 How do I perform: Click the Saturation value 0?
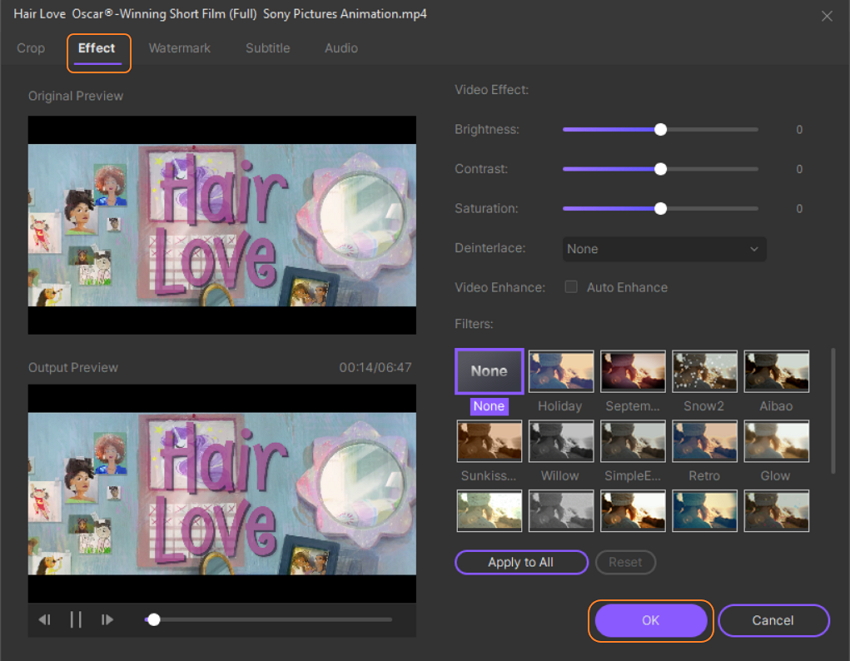coord(799,209)
